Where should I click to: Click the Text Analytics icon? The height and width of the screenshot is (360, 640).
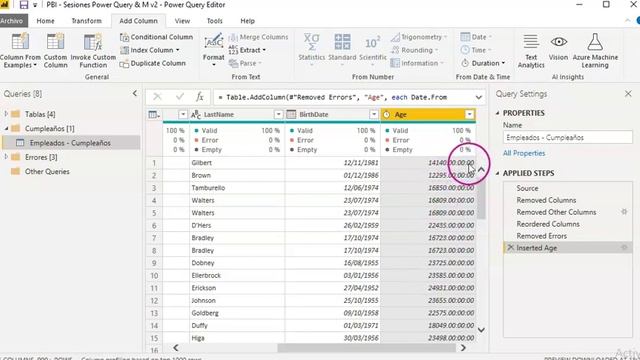coord(531,41)
